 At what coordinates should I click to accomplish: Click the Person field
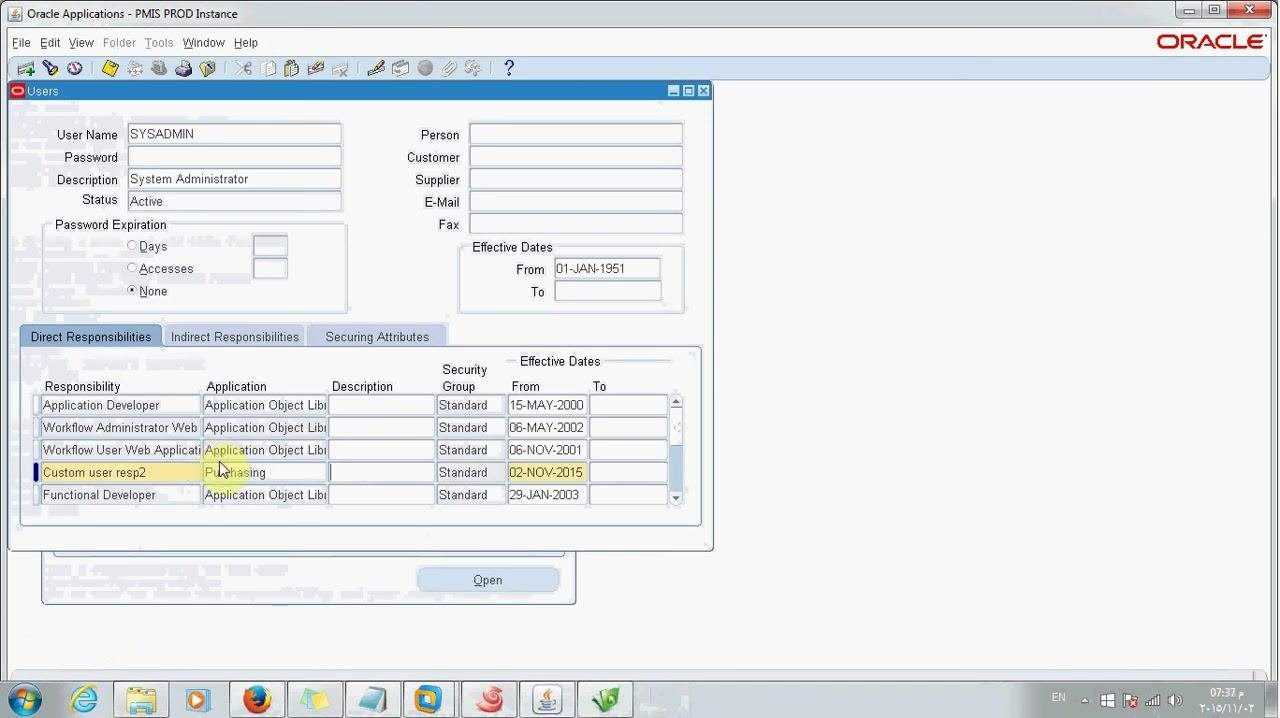pyautogui.click(x=576, y=134)
